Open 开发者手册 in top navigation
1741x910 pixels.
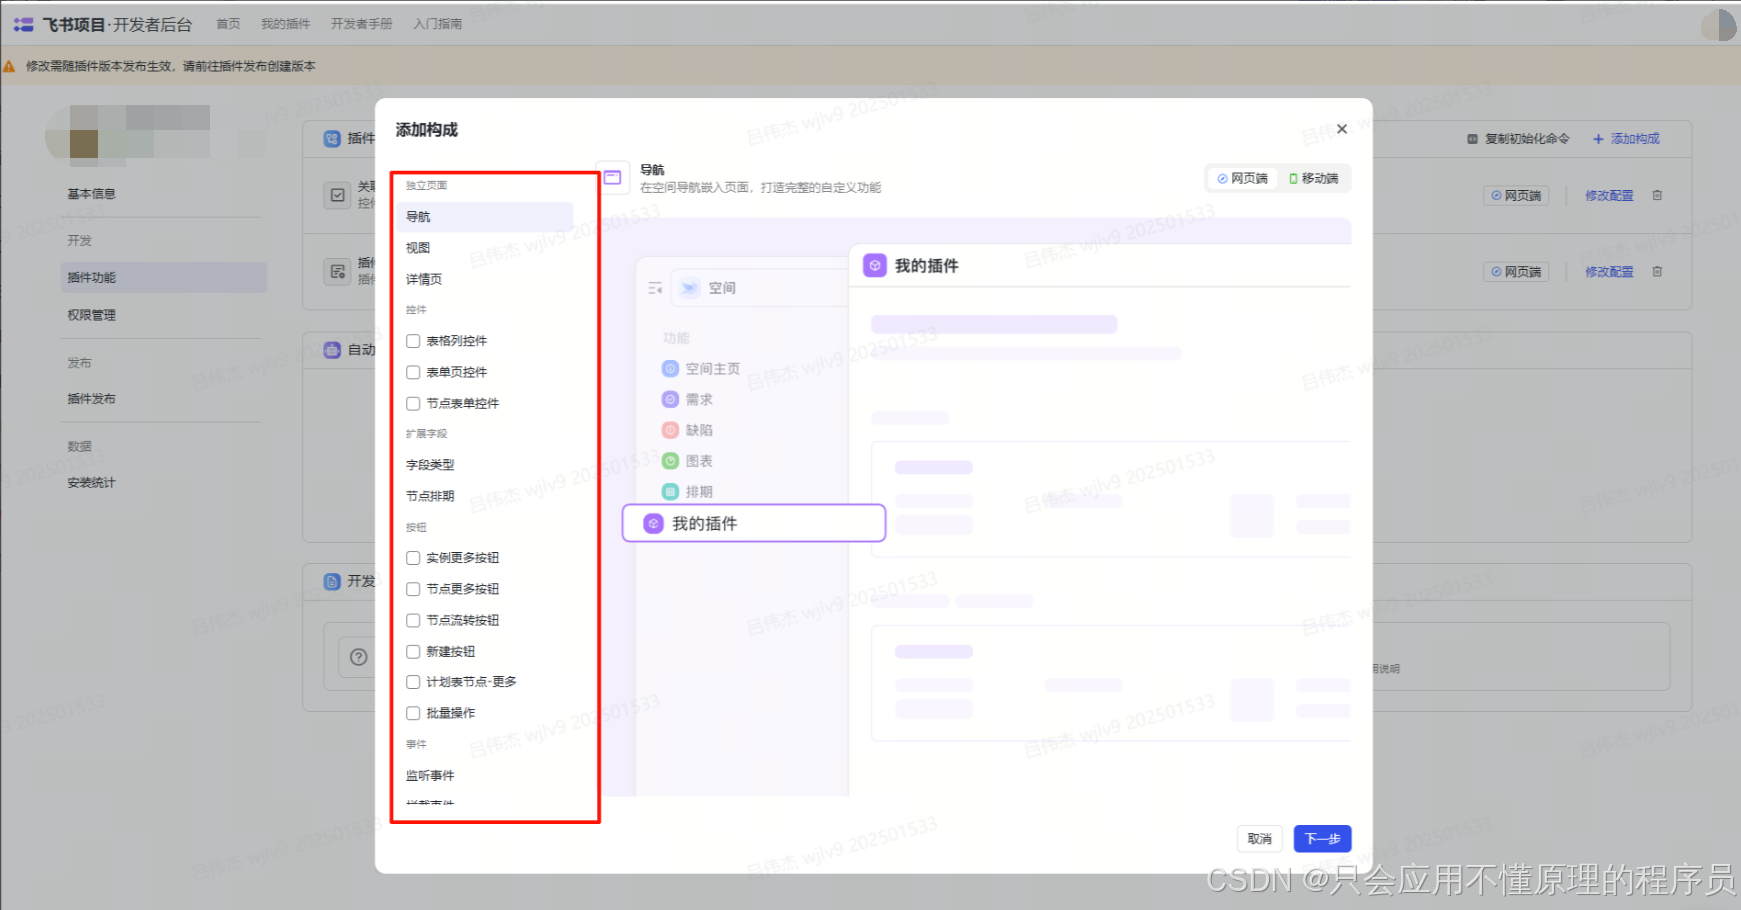point(362,24)
